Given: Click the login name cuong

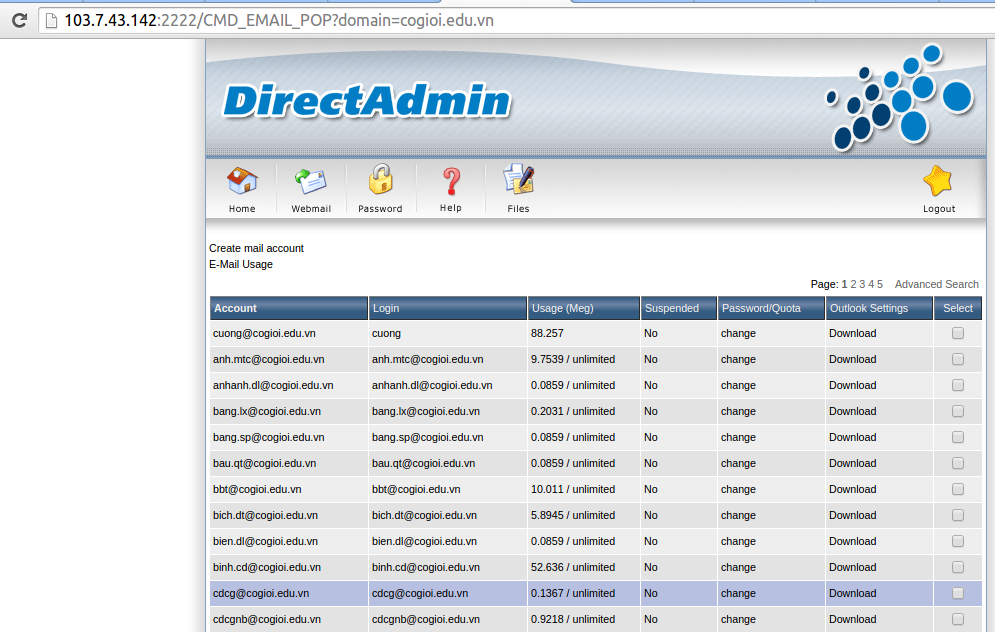Looking at the screenshot, I should point(386,333).
